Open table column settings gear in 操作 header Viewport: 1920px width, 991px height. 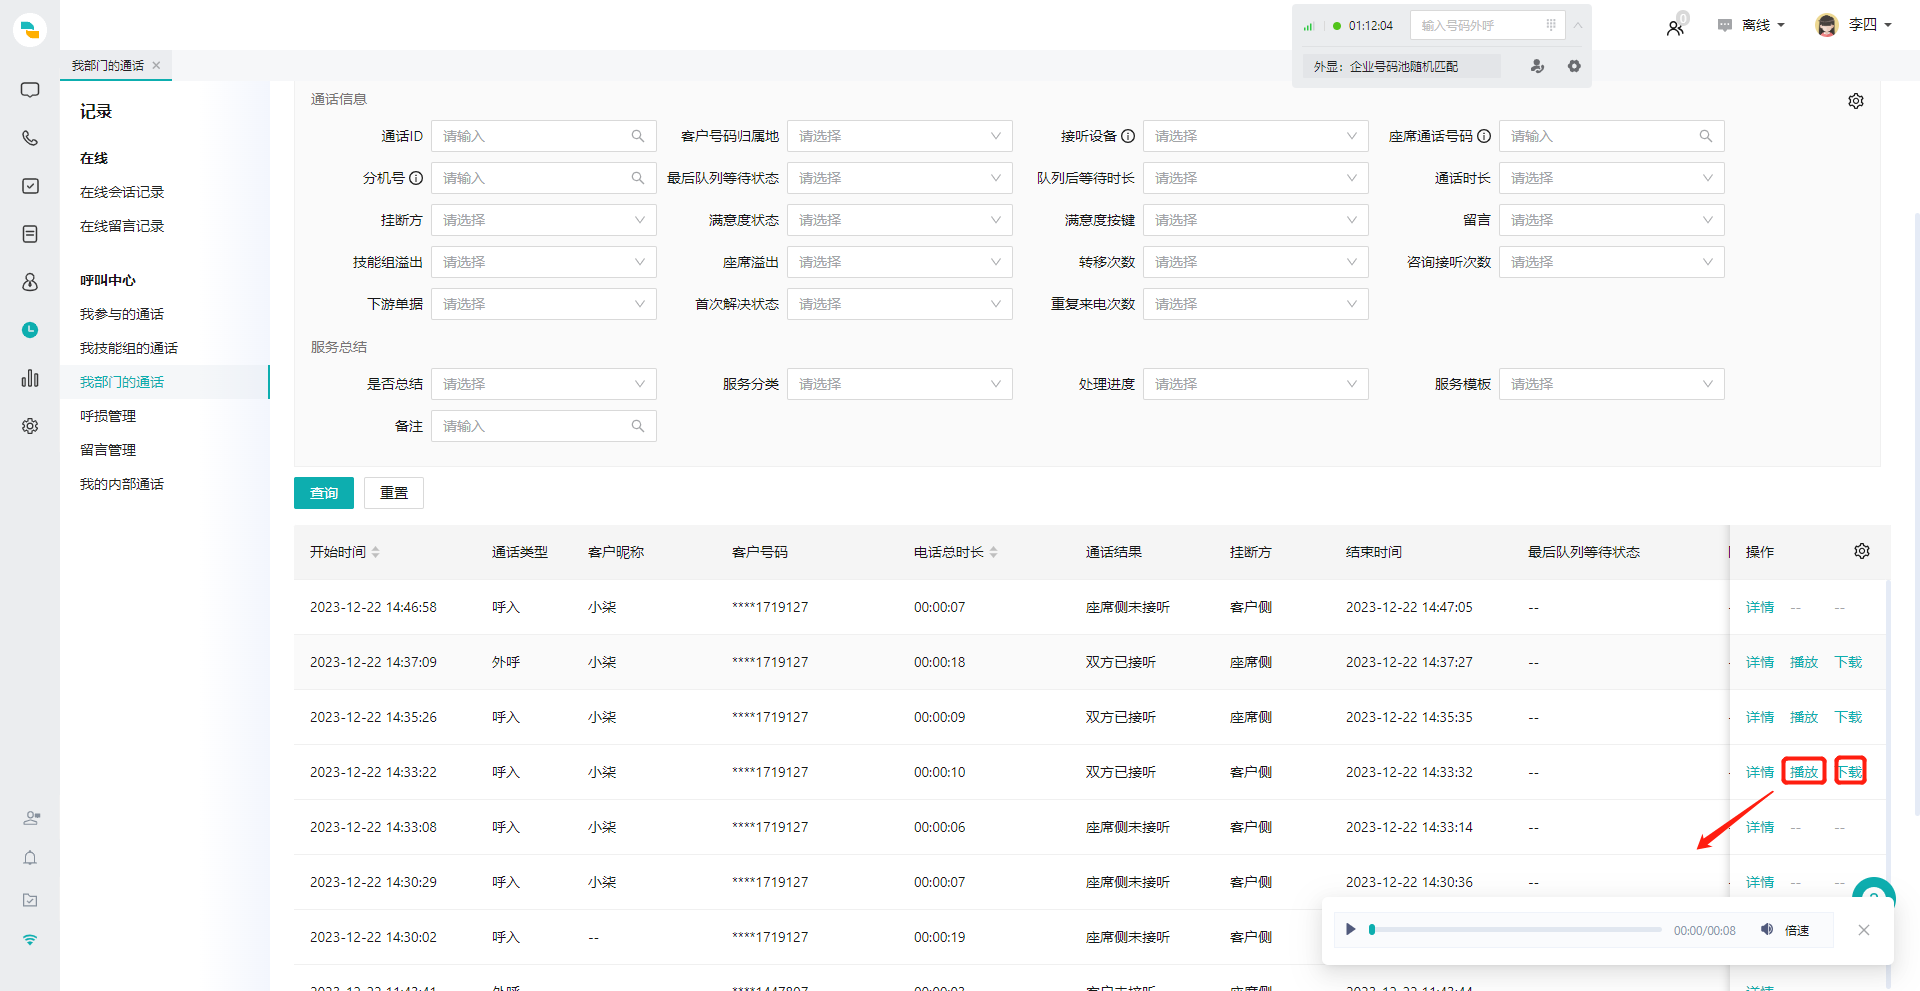click(x=1862, y=551)
